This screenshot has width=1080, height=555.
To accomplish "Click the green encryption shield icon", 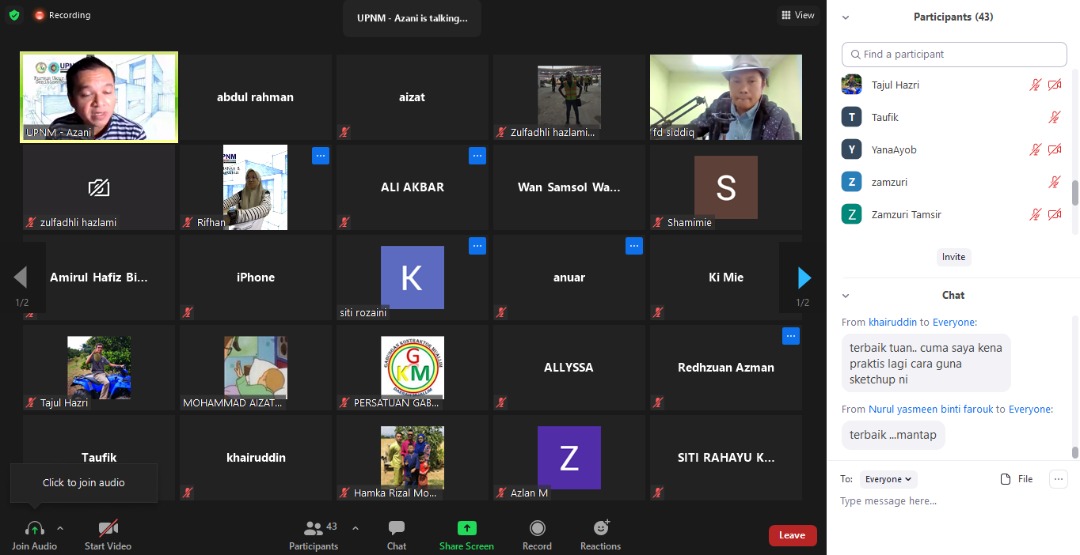I will click(x=14, y=15).
